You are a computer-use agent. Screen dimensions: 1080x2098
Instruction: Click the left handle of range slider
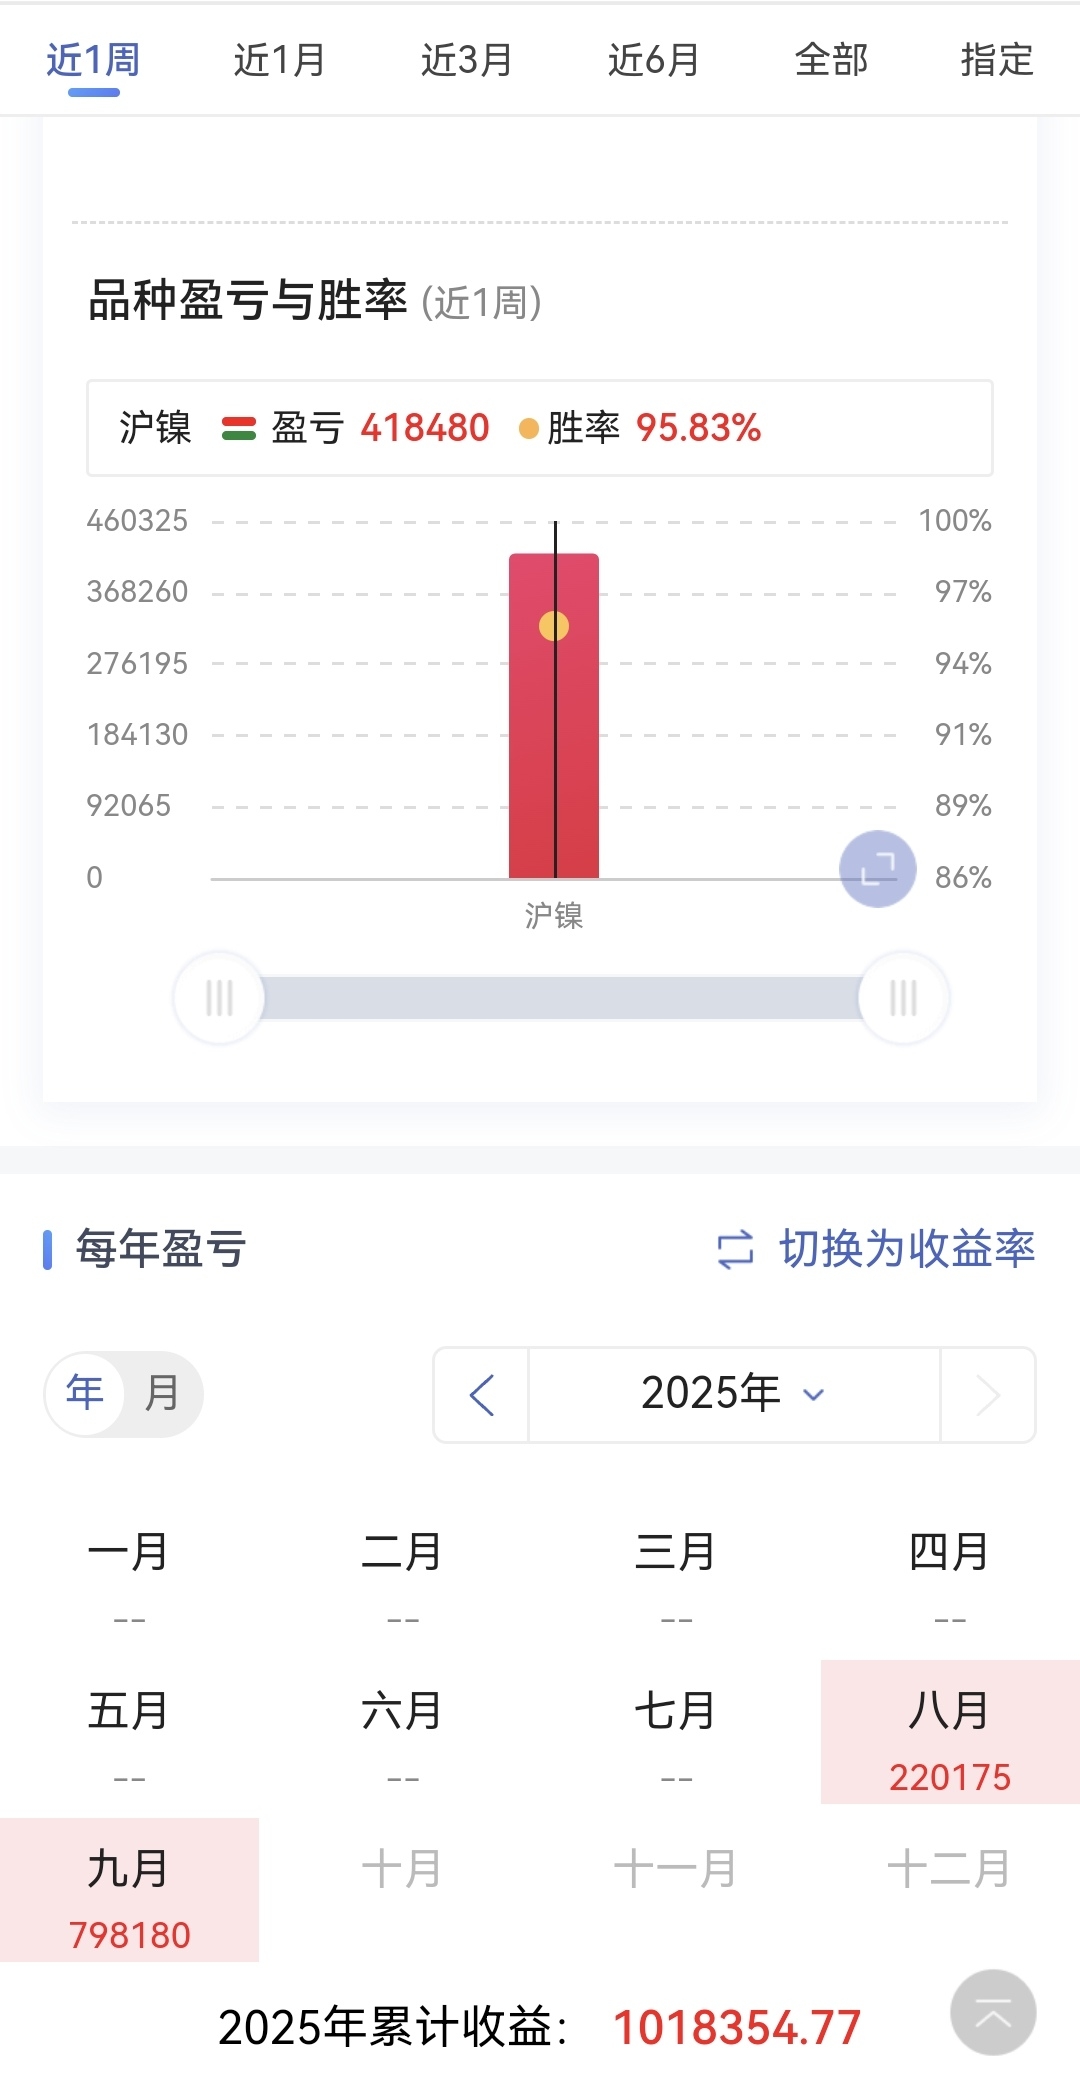219,998
